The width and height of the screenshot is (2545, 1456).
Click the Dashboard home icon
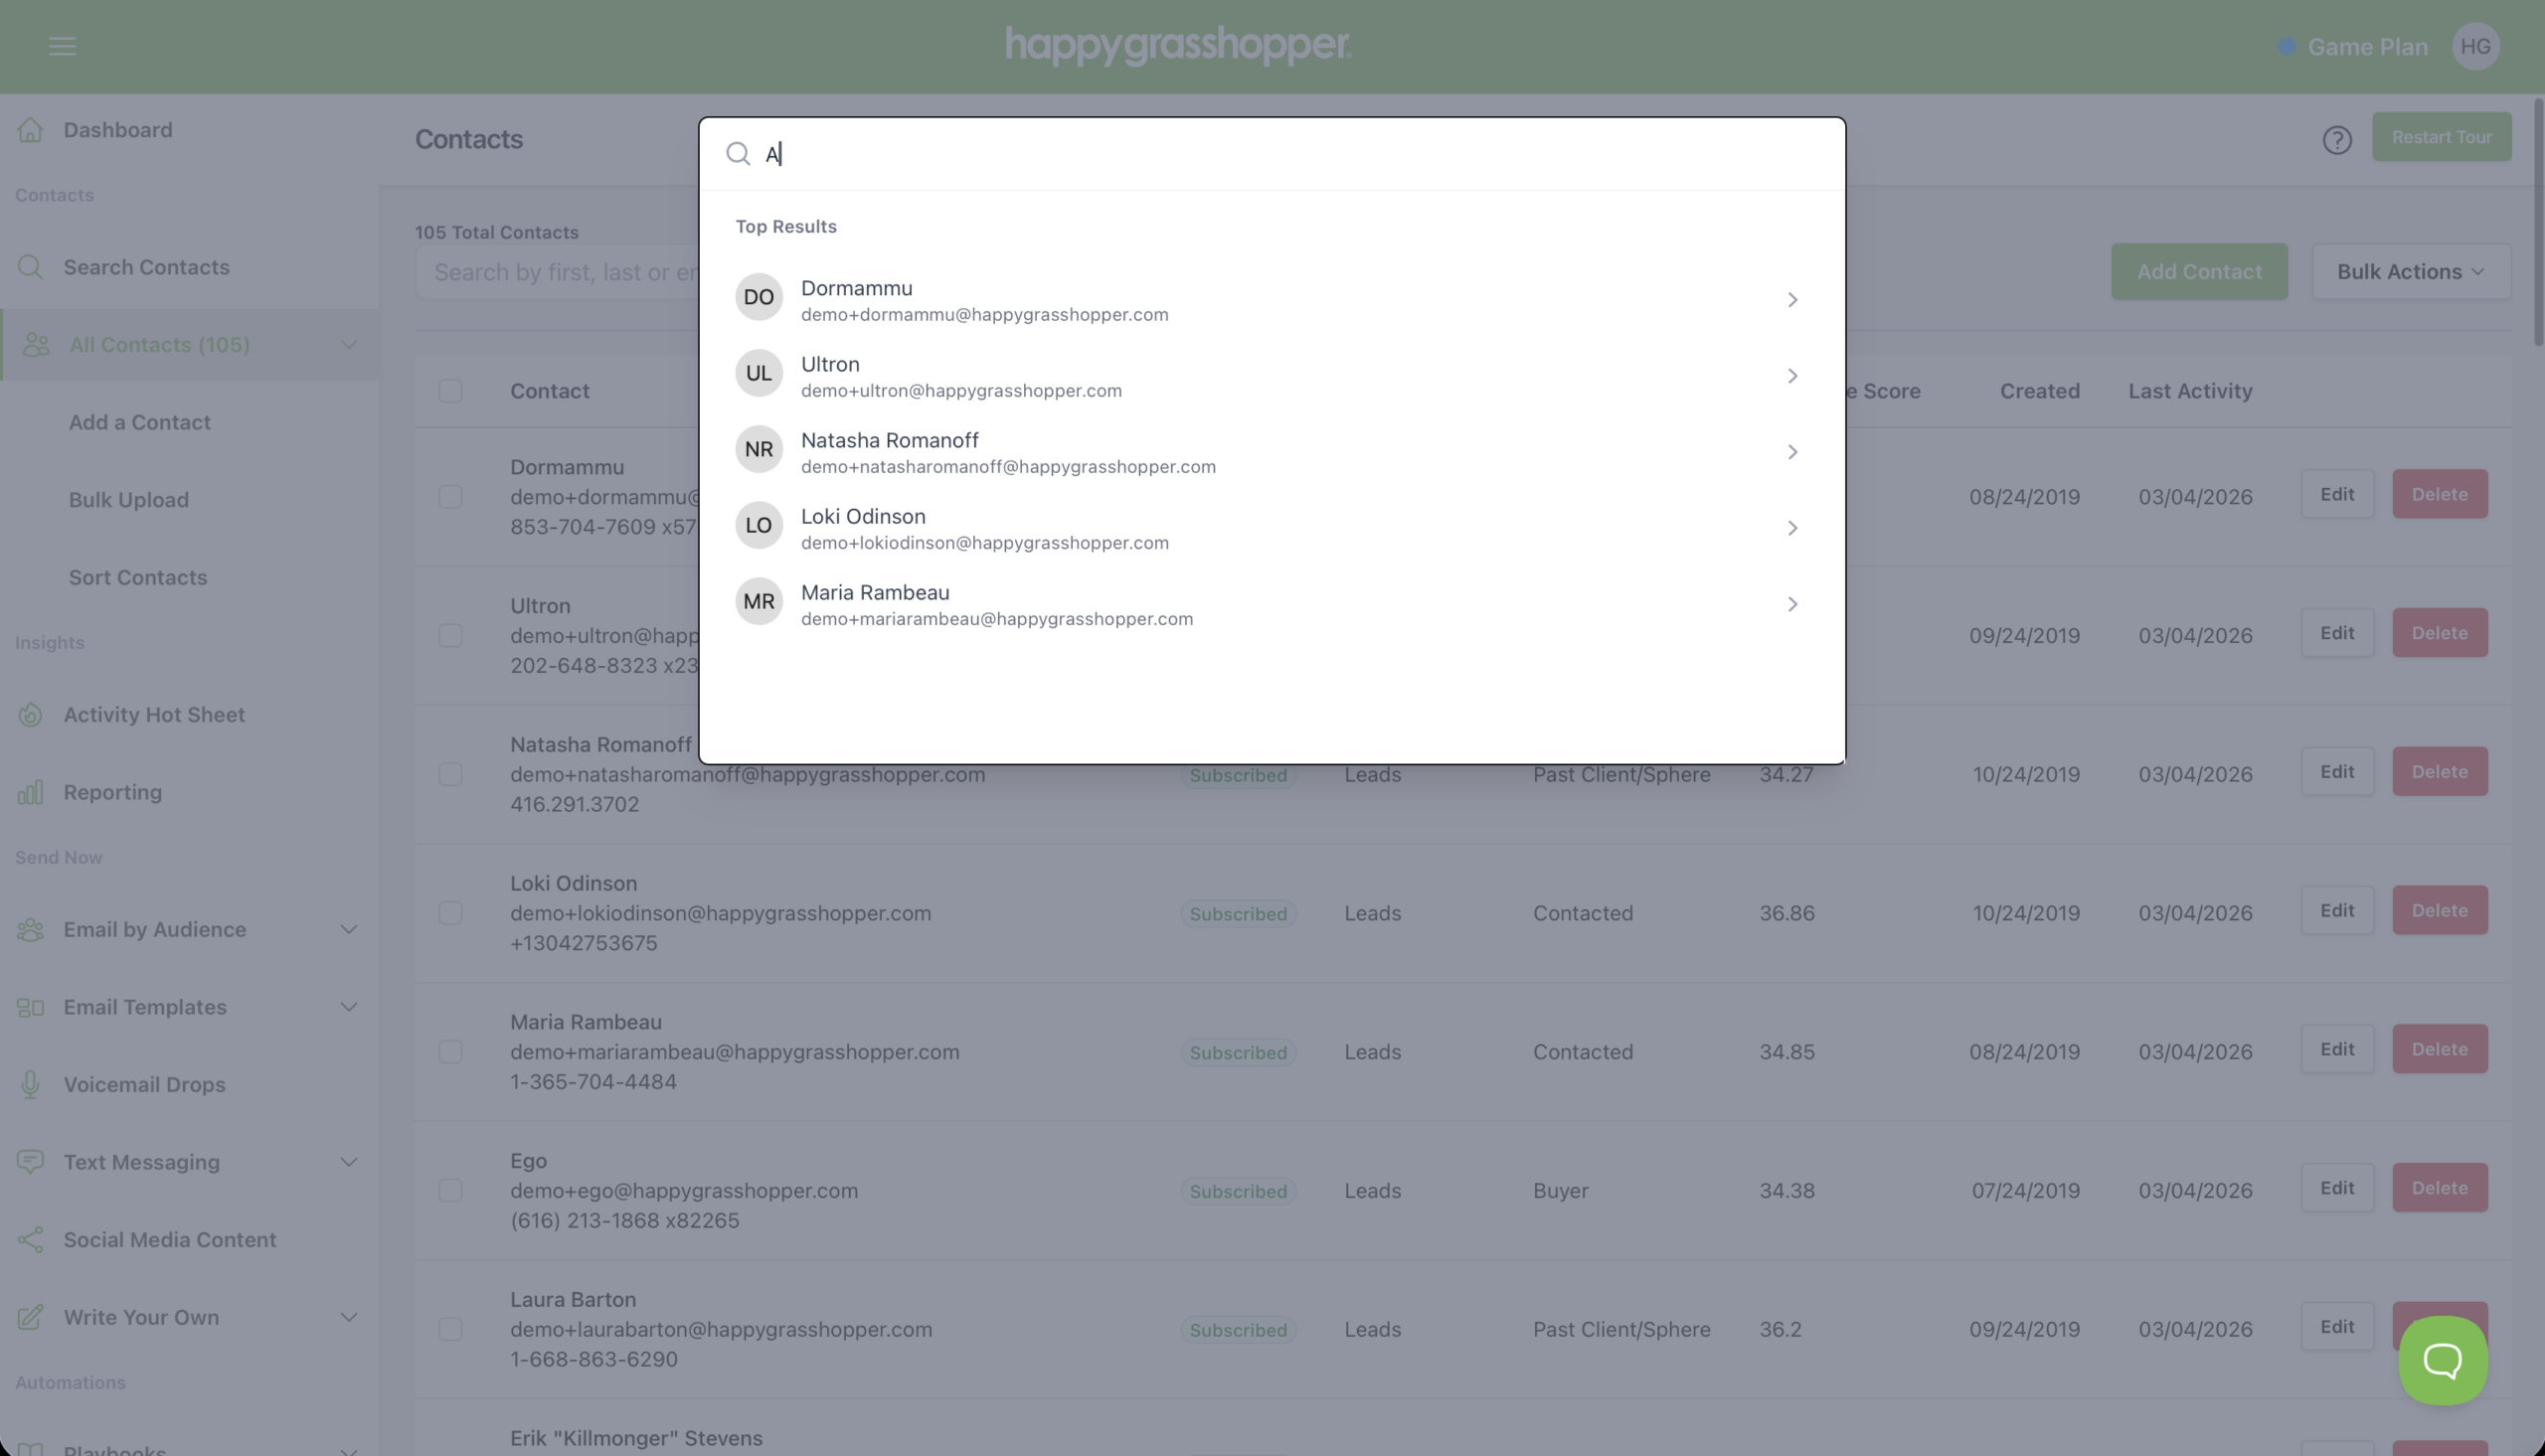(x=30, y=130)
